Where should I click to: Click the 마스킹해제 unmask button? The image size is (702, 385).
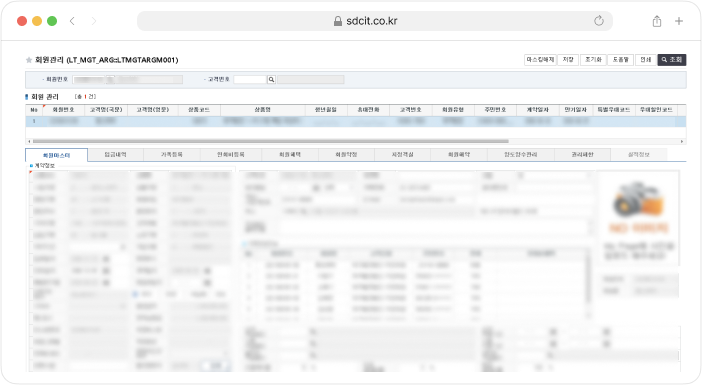(540, 60)
